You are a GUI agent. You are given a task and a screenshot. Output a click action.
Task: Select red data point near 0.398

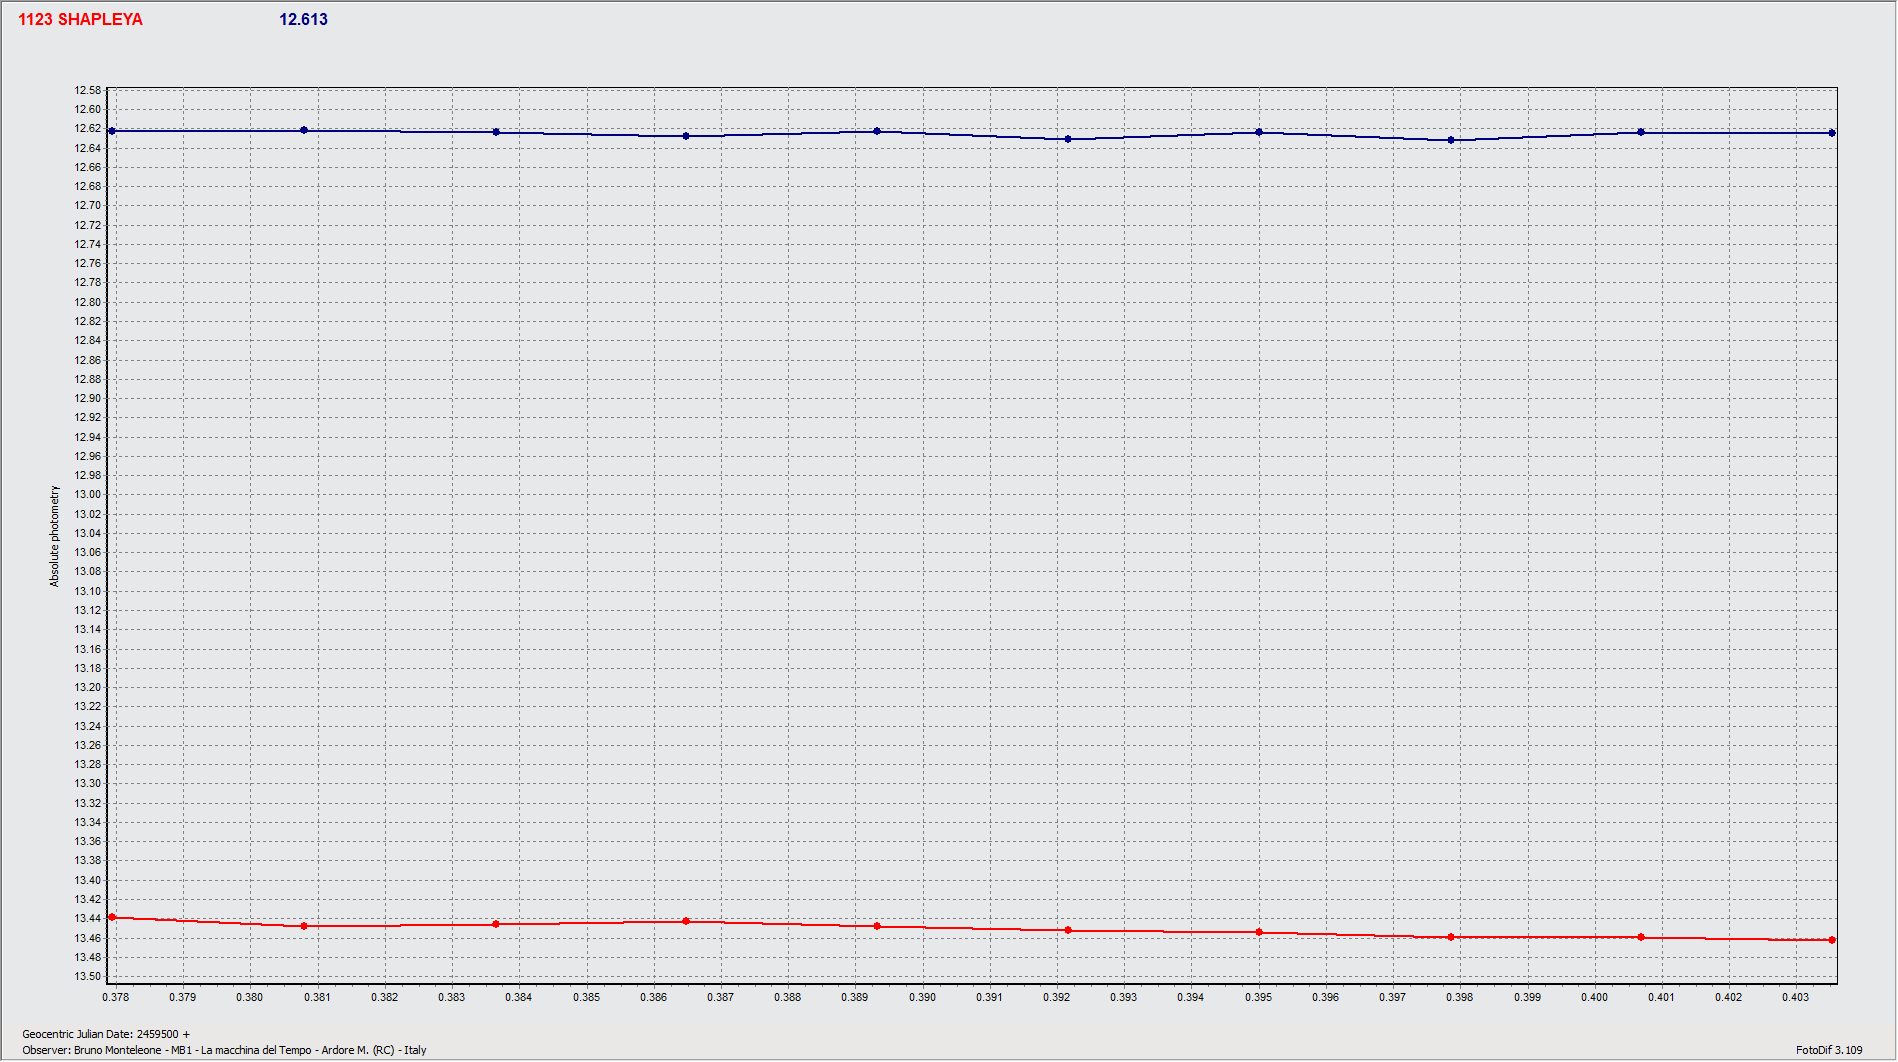point(1451,937)
